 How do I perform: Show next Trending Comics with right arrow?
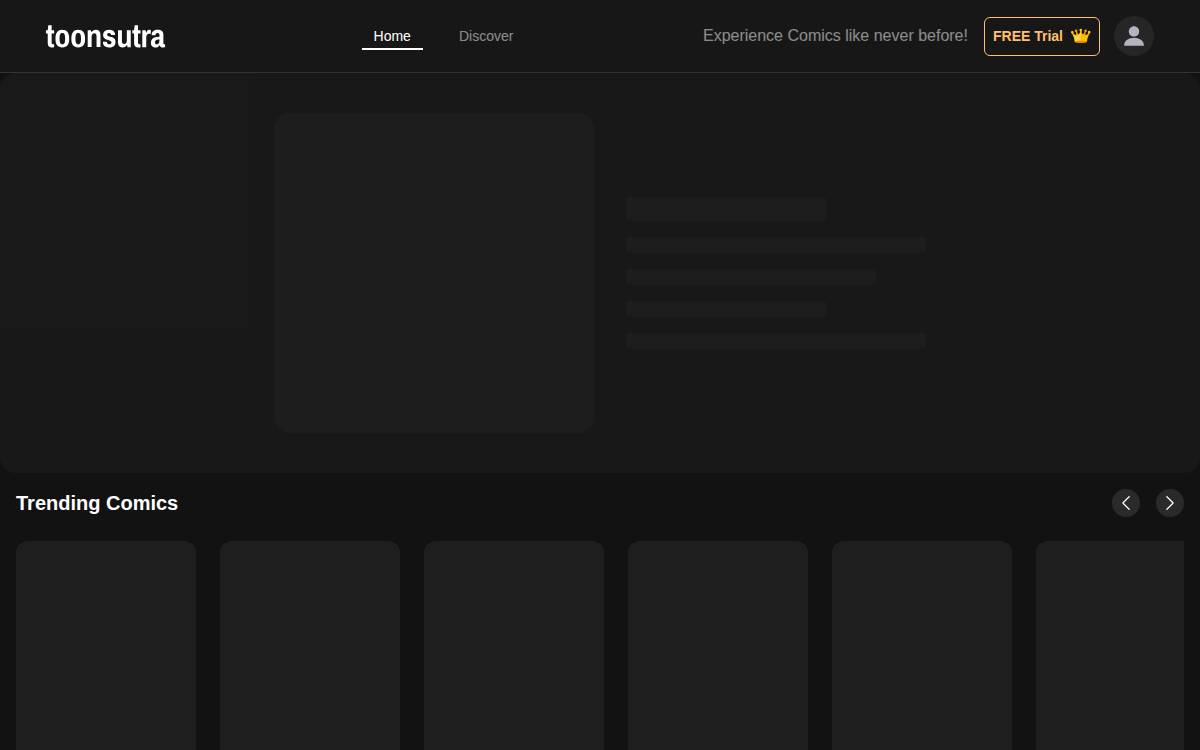(x=1170, y=503)
